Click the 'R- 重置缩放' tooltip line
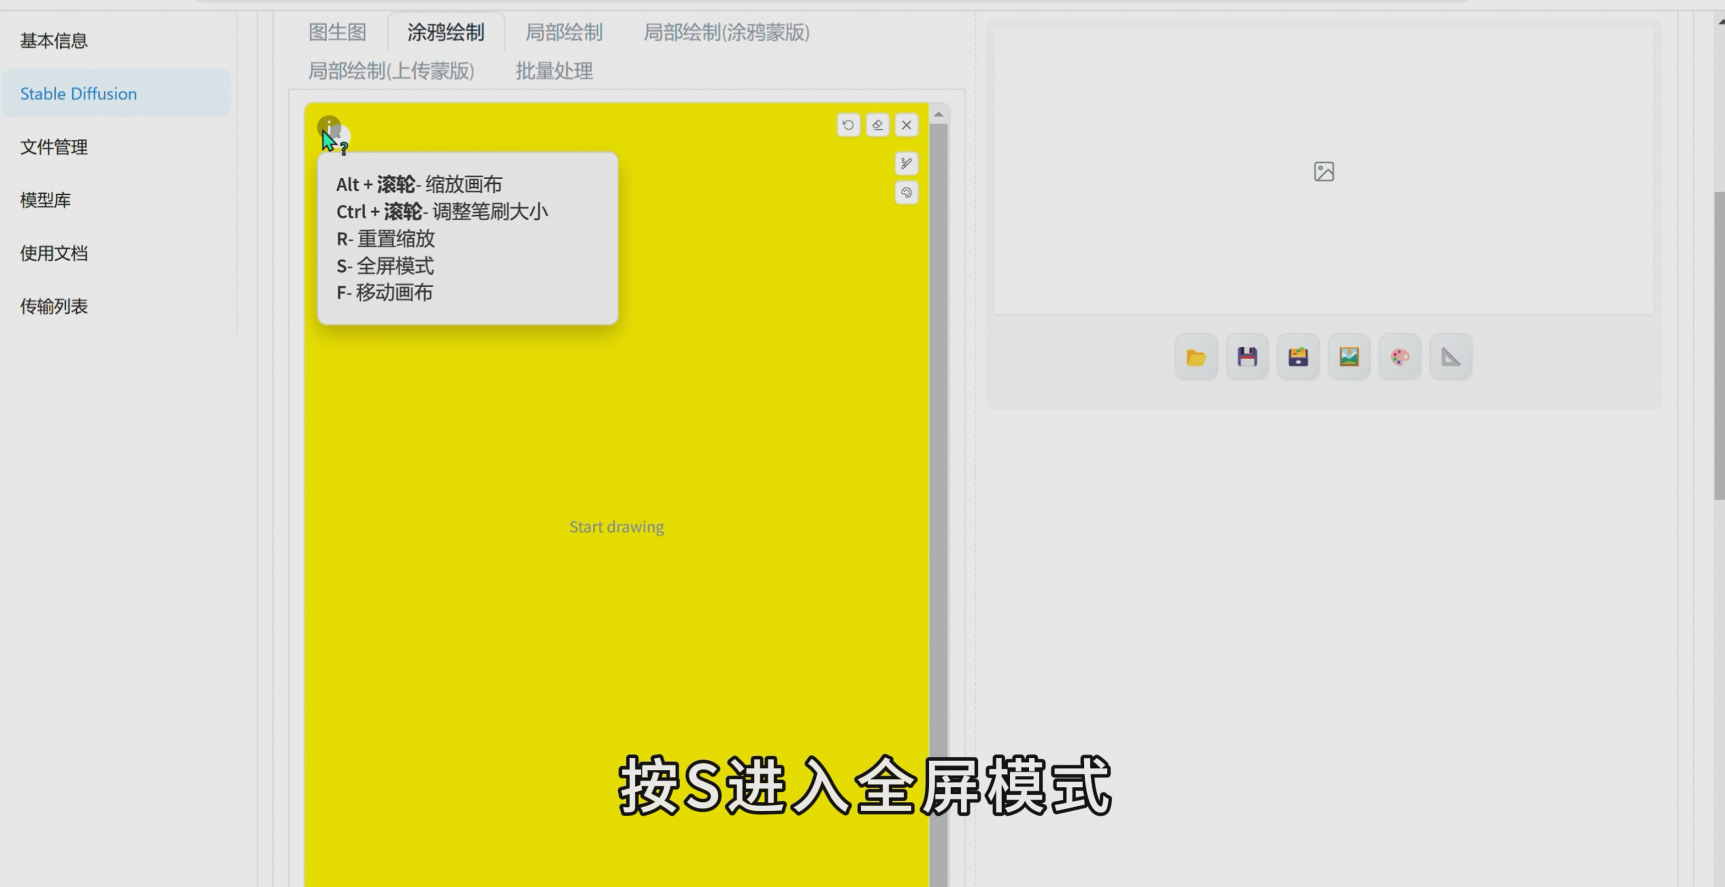Screen dimensions: 1725x887 (x=385, y=239)
